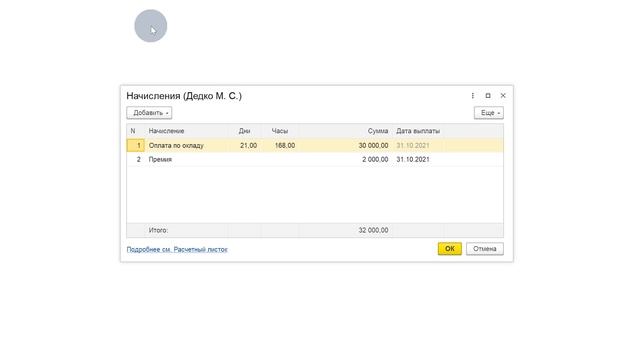The height and width of the screenshot is (360, 640).
Task: Select the 2 000,00 bonus amount cell
Action: coord(375,159)
